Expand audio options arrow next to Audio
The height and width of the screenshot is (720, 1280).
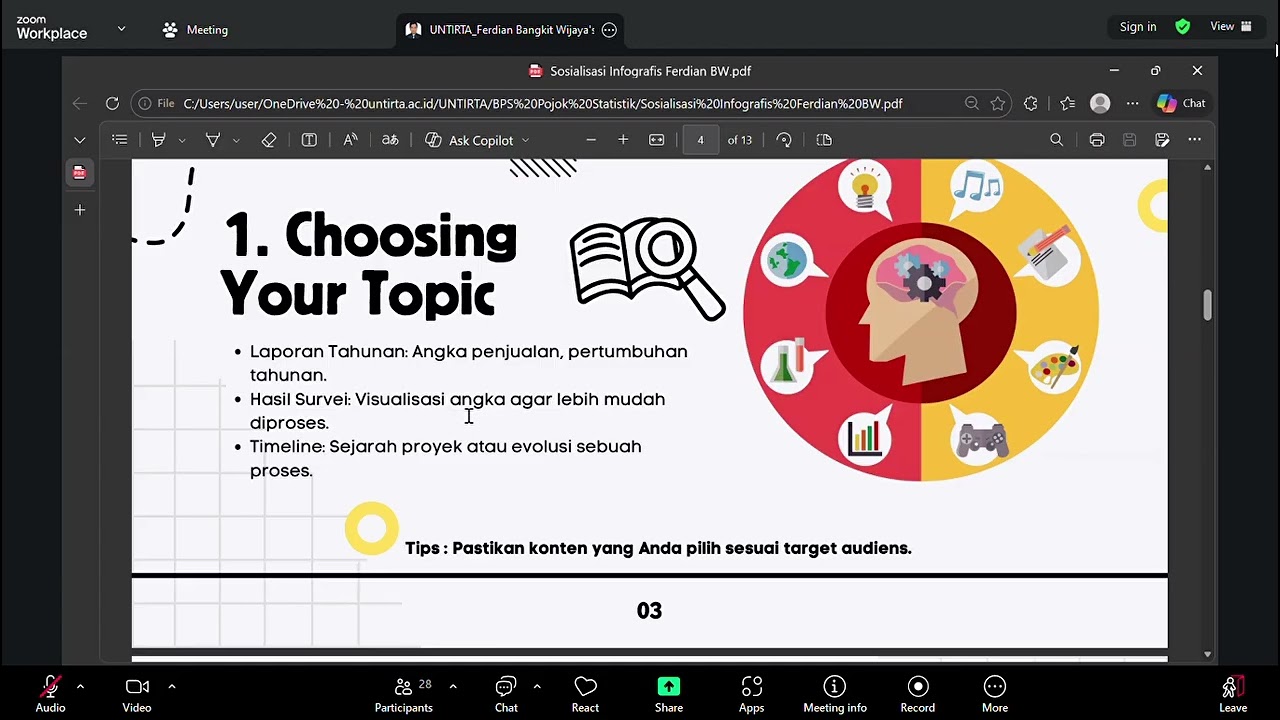tap(80, 686)
